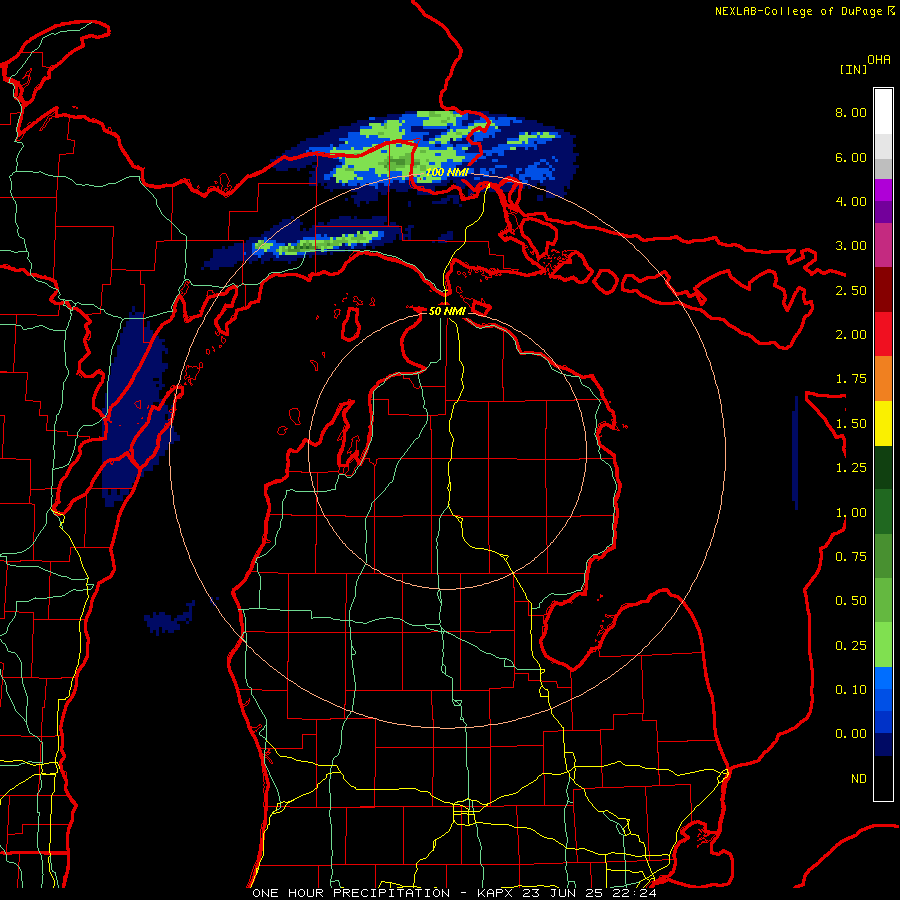Click the OHA product label
Image resolution: width=900 pixels, height=900 pixels.
pyautogui.click(x=879, y=60)
